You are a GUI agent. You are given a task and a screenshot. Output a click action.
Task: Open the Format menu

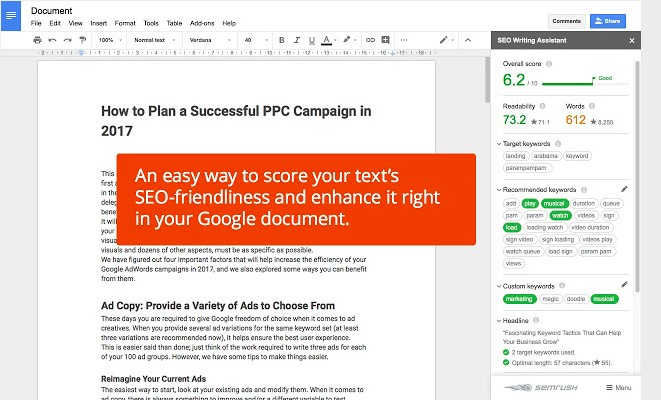[125, 23]
